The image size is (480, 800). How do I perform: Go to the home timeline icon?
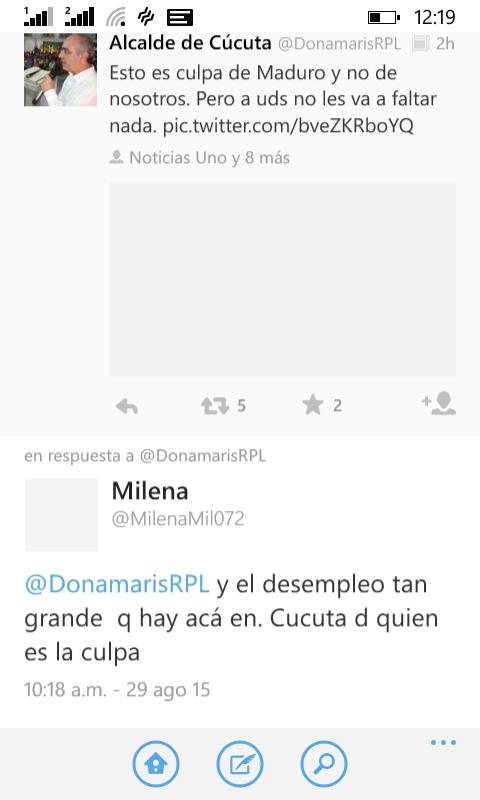point(156,764)
